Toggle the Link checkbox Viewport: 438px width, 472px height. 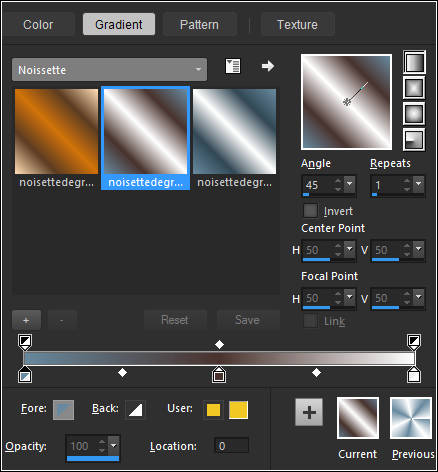(310, 321)
